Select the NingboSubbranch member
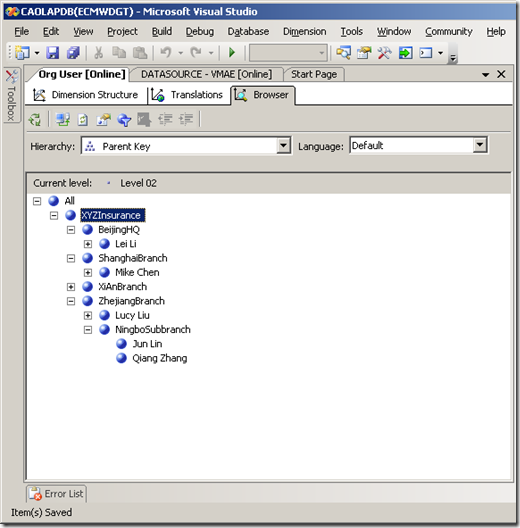The height and width of the screenshot is (528, 520). [153, 329]
